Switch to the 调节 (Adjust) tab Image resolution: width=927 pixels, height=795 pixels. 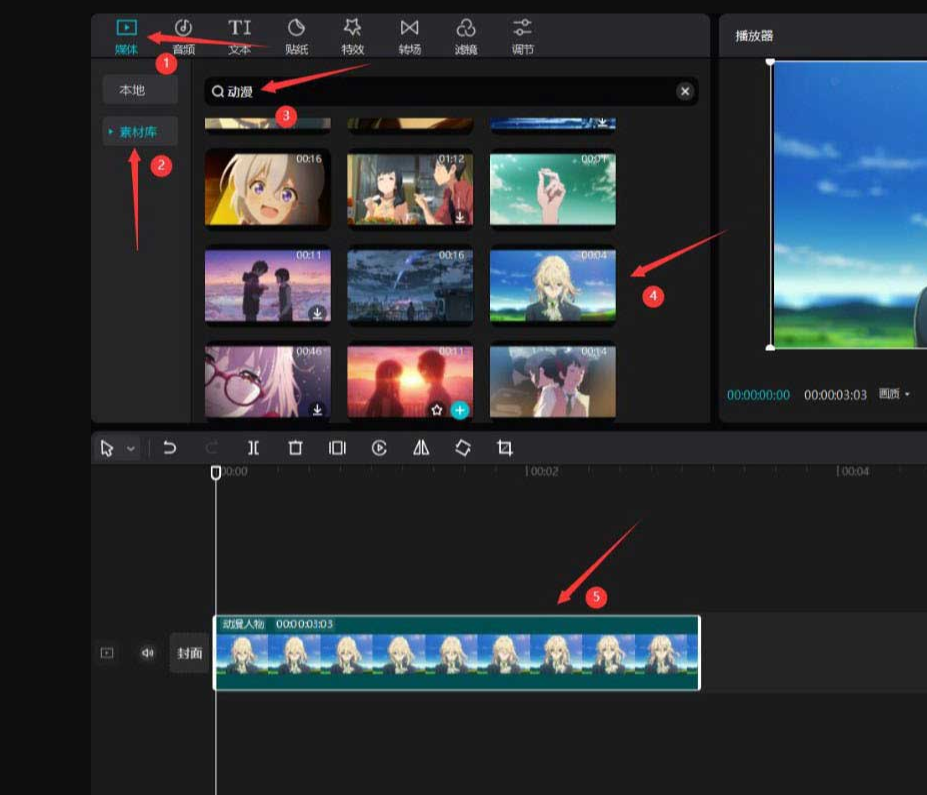pos(523,37)
